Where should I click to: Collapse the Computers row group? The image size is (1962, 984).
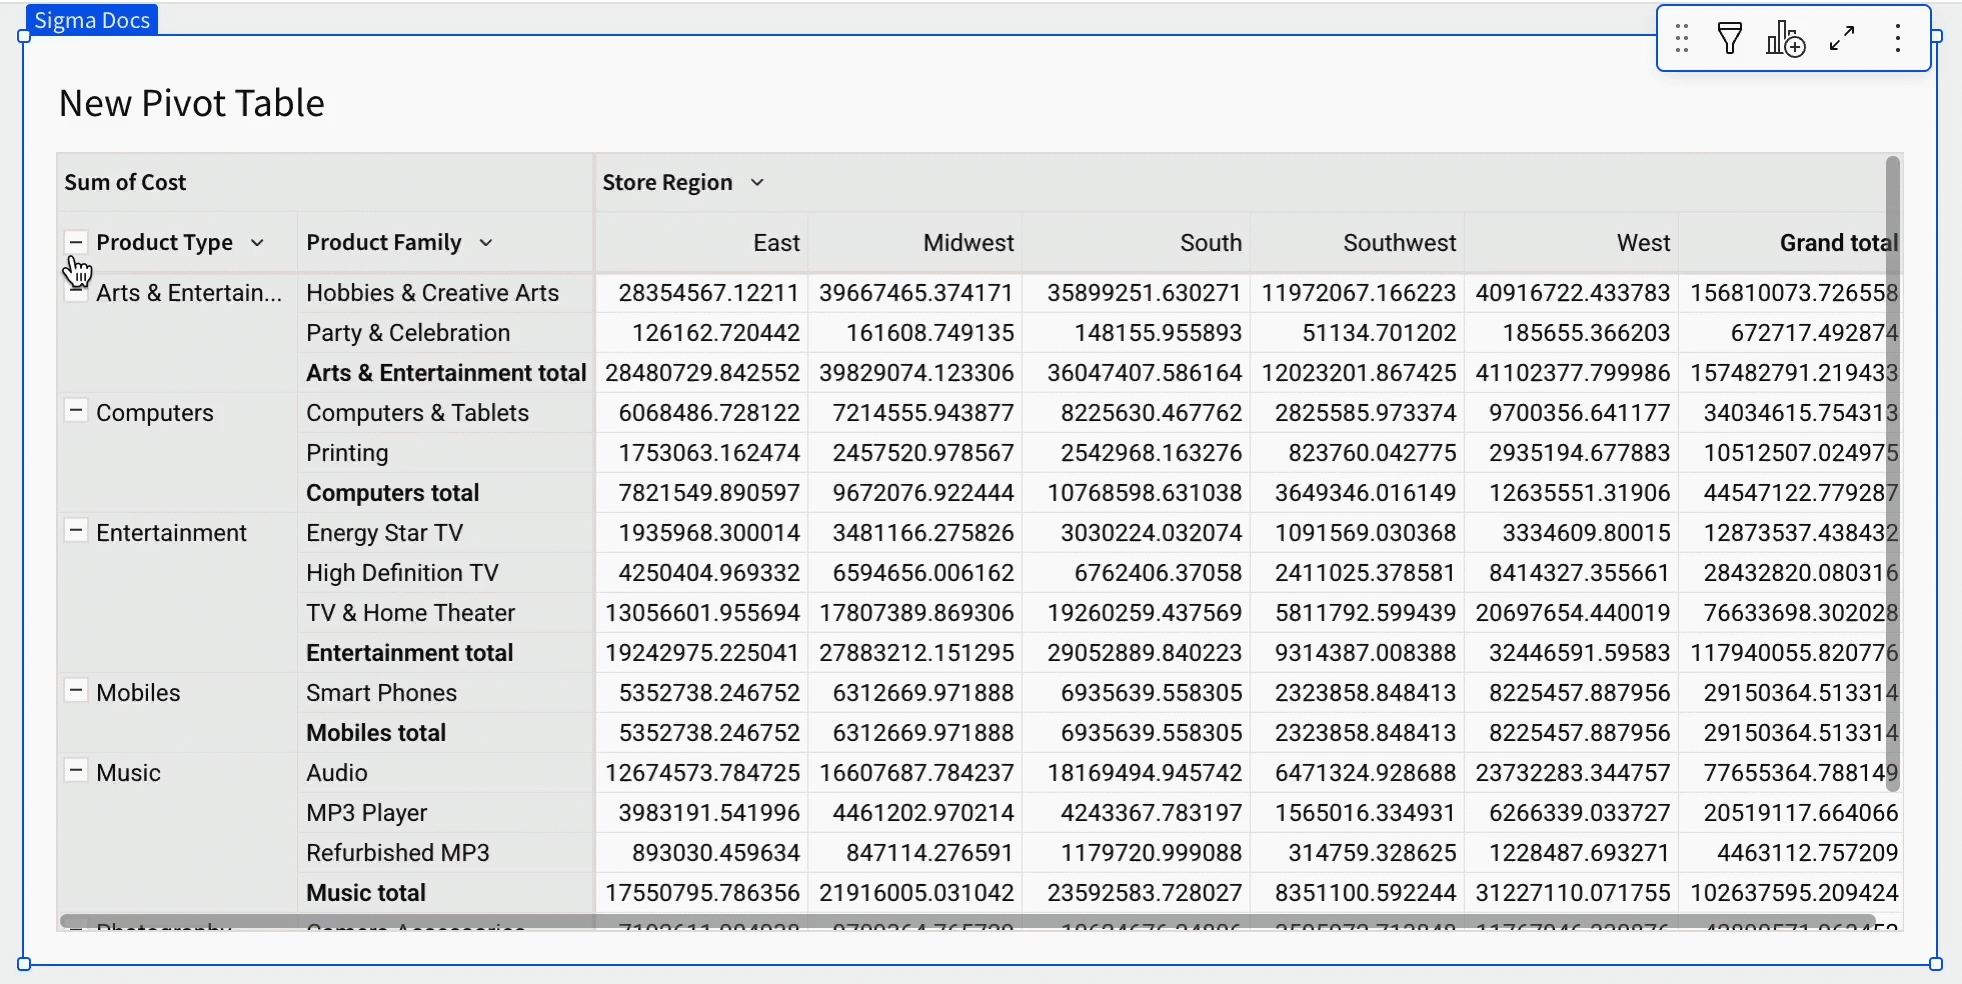point(75,410)
